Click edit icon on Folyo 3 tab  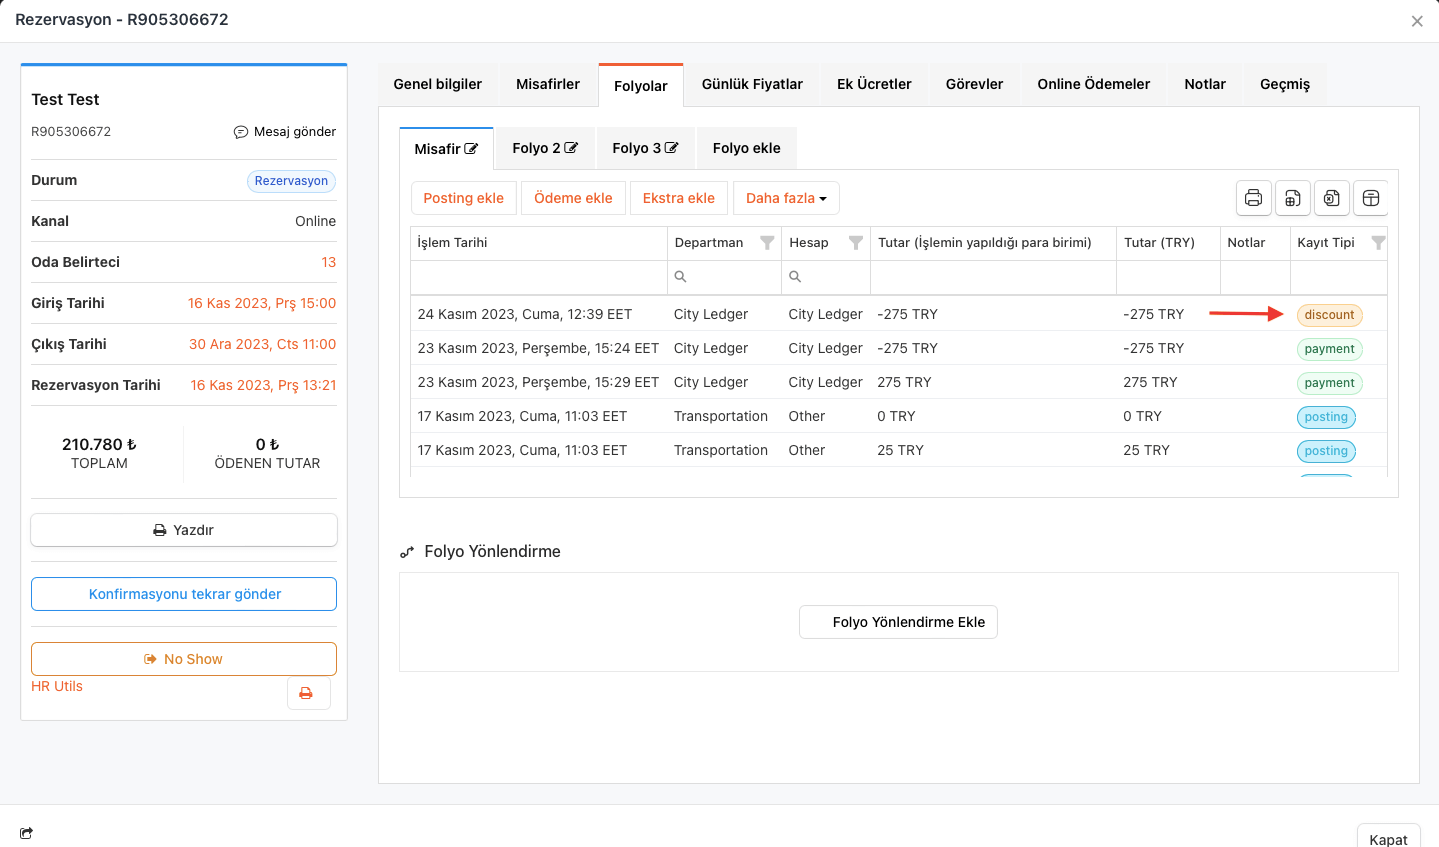pyautogui.click(x=672, y=148)
